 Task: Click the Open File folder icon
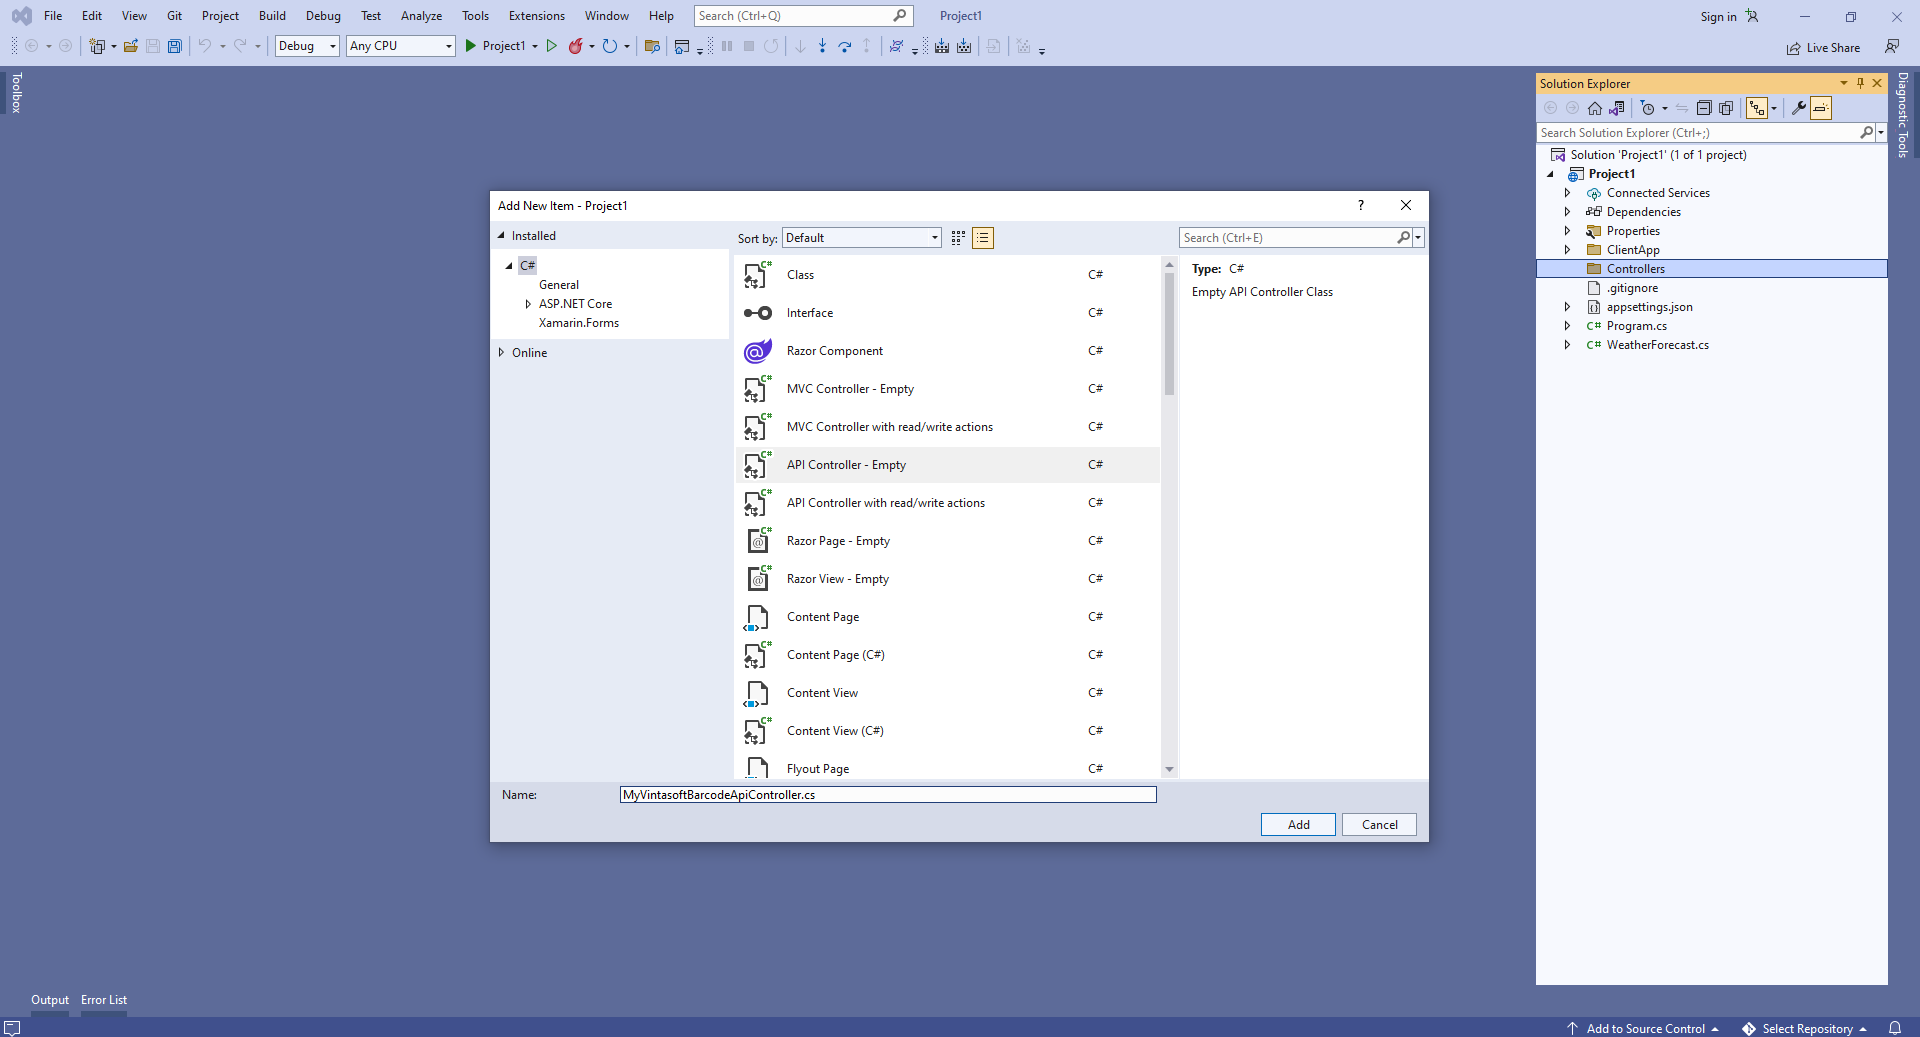131,46
